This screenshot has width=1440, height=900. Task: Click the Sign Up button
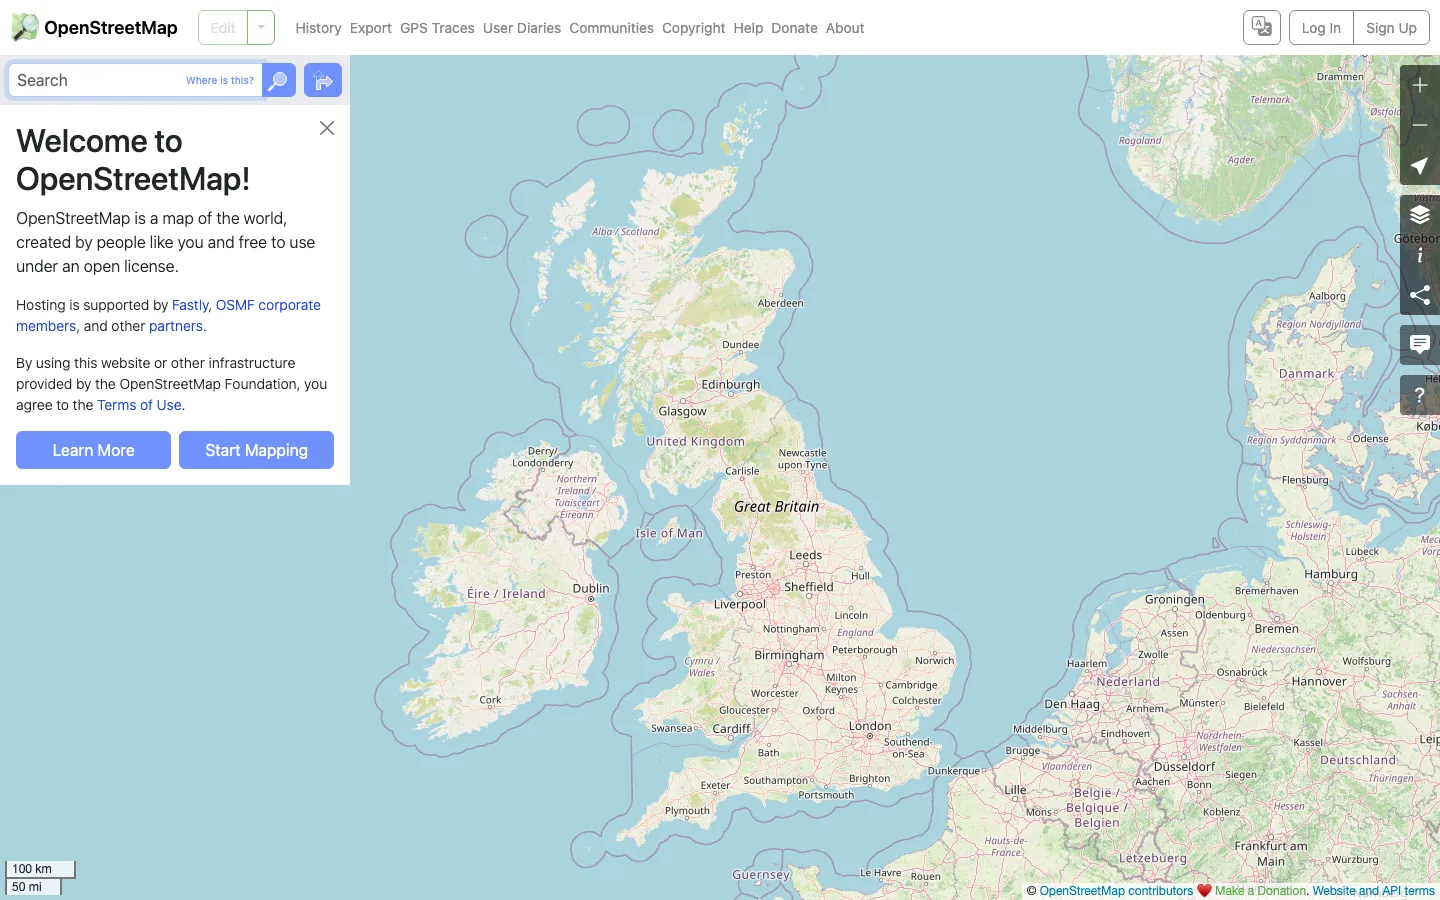pos(1391,28)
